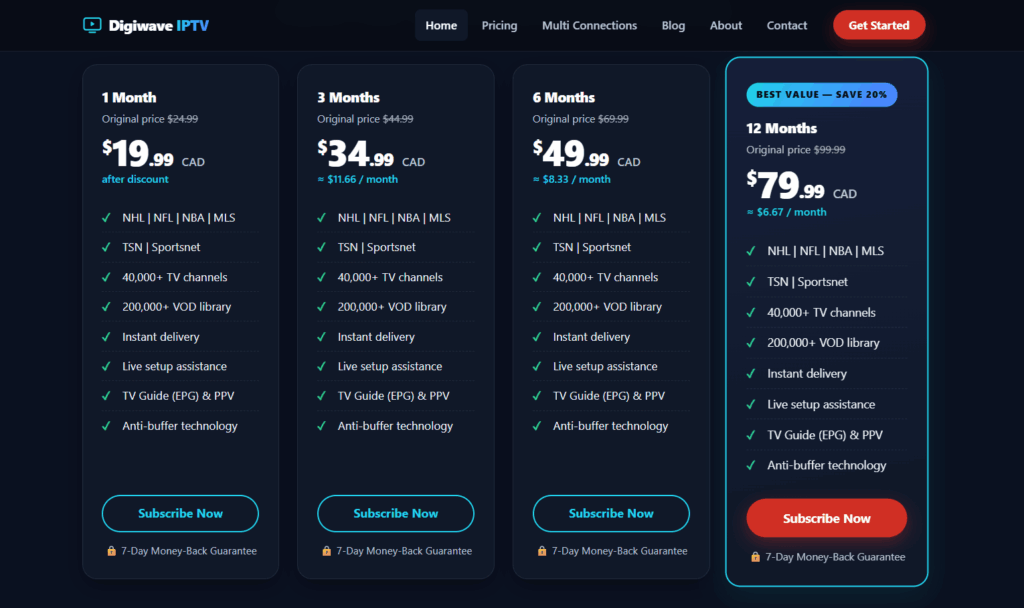This screenshot has width=1024, height=608.
Task: Click the checkmark beside 200,000+ VOD library in 3 Months plan
Action: (x=321, y=307)
